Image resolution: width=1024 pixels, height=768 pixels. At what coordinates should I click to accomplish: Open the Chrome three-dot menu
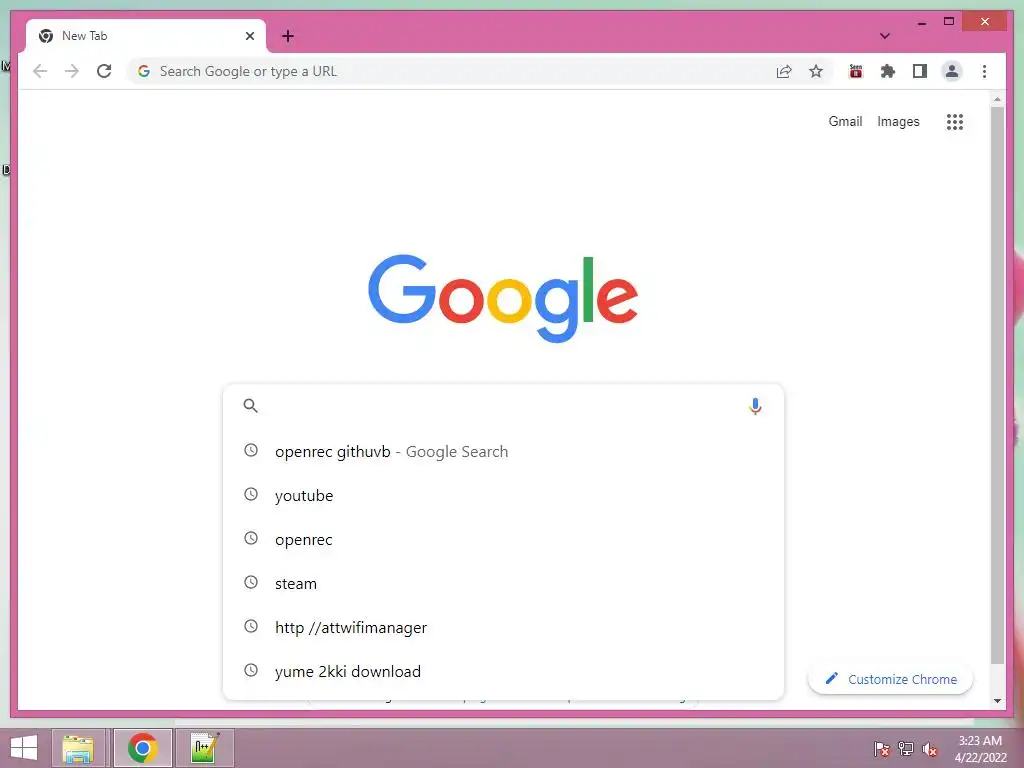pyautogui.click(x=984, y=71)
